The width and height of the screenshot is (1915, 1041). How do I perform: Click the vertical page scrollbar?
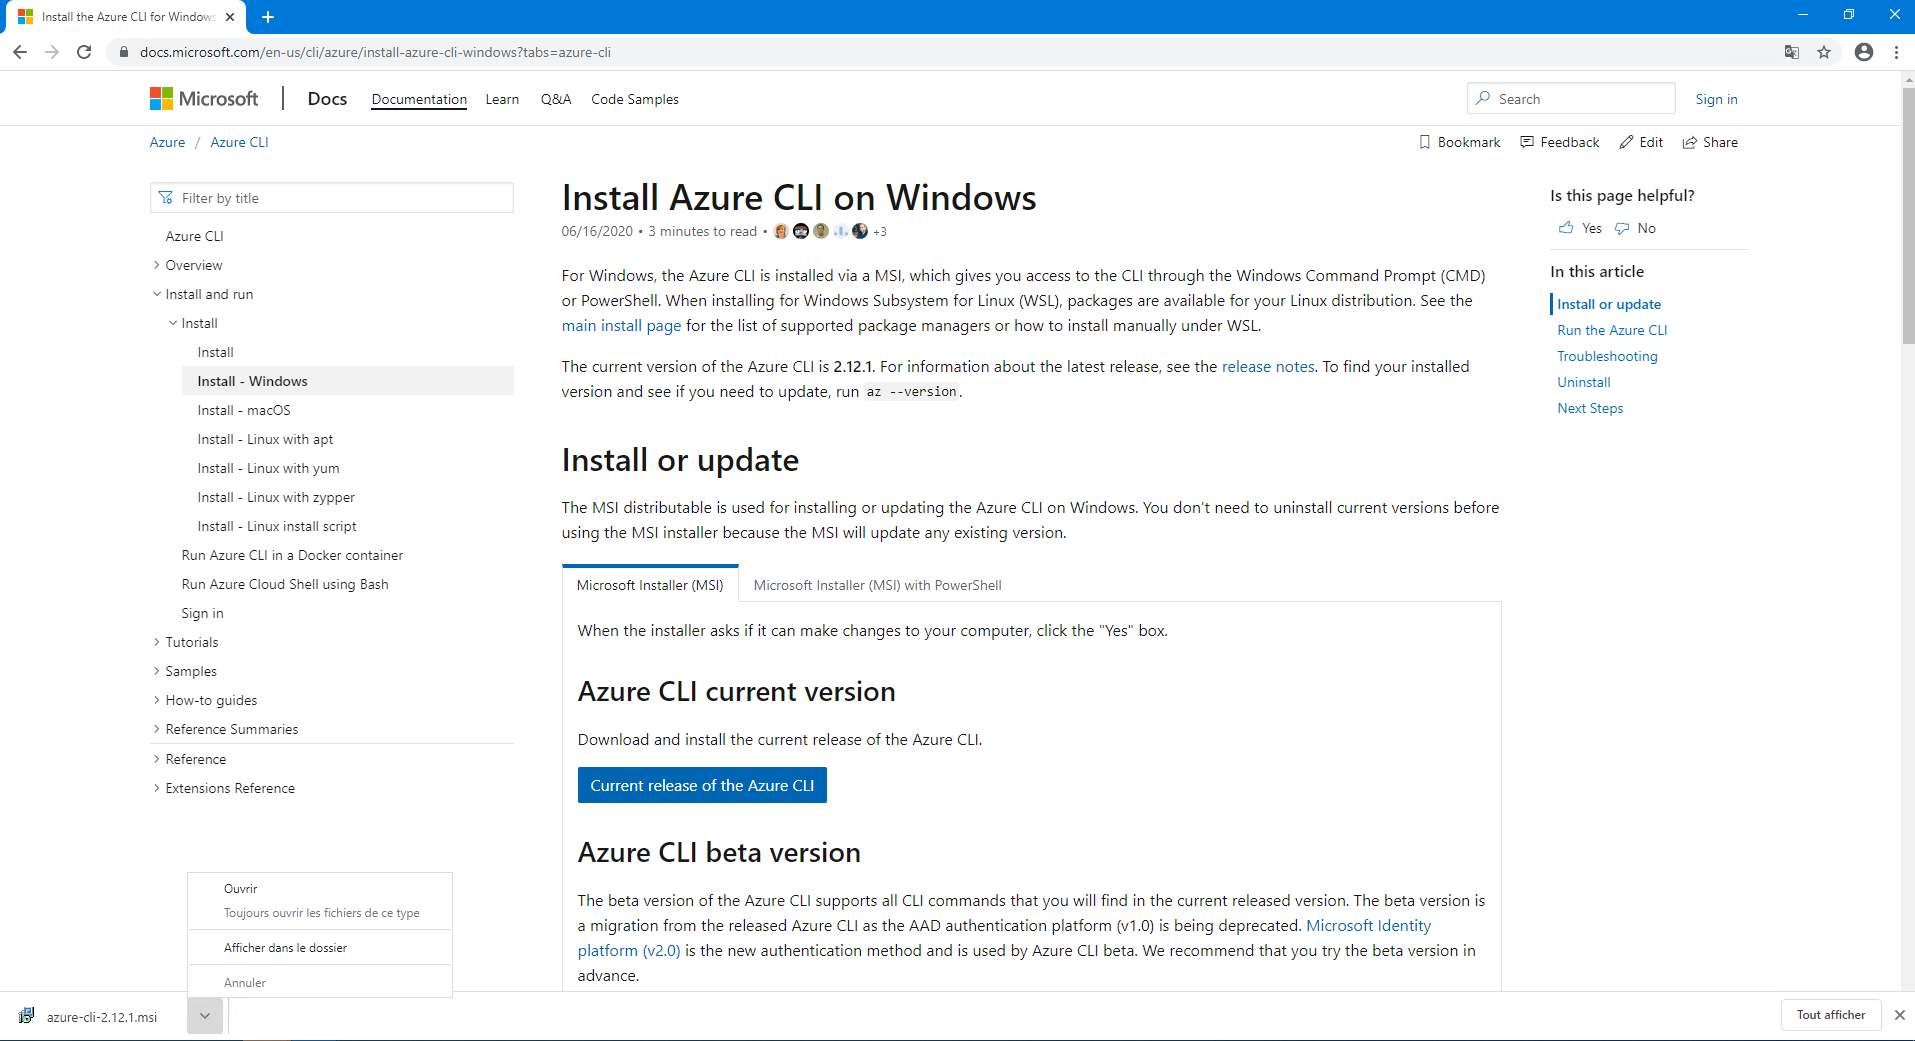point(1907,500)
